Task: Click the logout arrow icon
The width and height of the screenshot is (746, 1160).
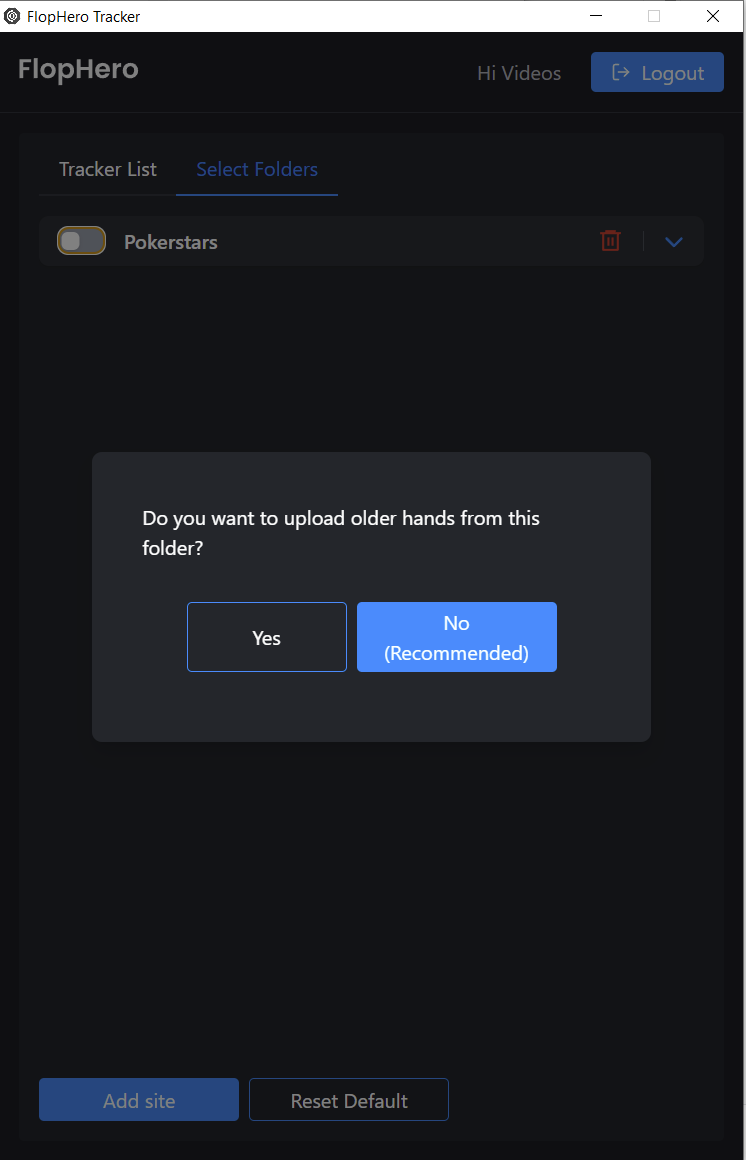Action: coord(621,72)
